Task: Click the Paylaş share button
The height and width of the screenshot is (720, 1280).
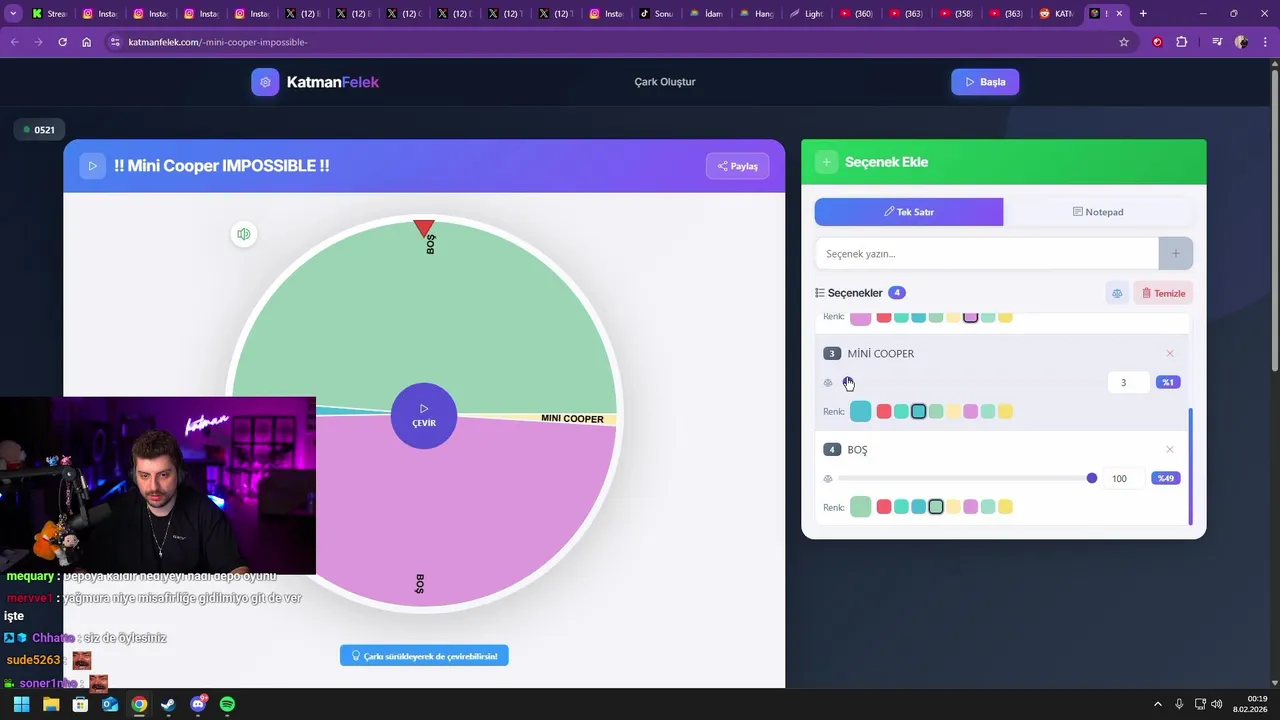Action: (738, 166)
